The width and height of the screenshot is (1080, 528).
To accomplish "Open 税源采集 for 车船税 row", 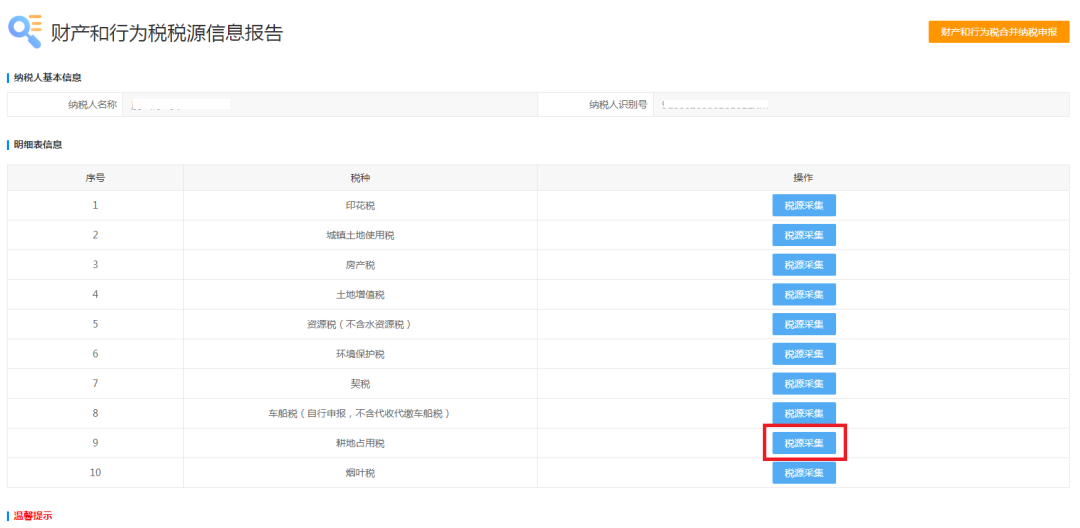I will [x=803, y=414].
